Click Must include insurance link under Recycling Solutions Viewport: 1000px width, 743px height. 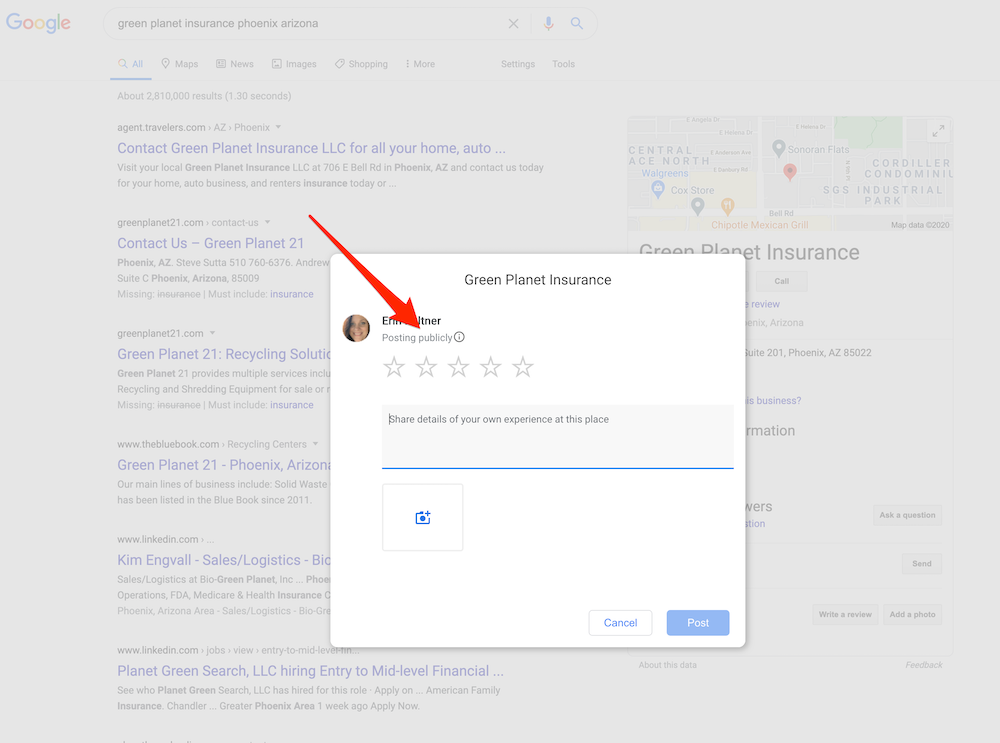coord(291,405)
